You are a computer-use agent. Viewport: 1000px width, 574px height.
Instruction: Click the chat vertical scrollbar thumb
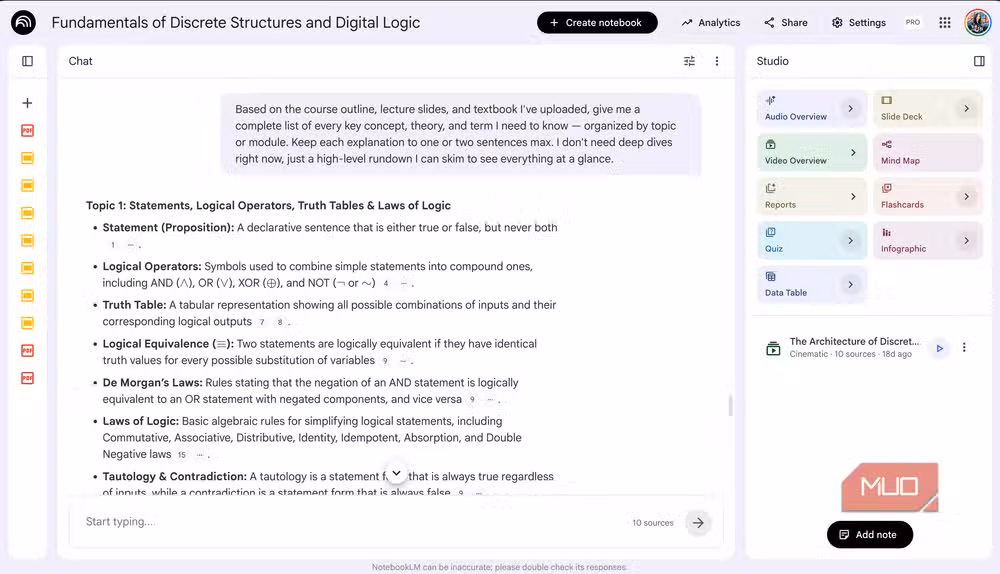point(730,405)
